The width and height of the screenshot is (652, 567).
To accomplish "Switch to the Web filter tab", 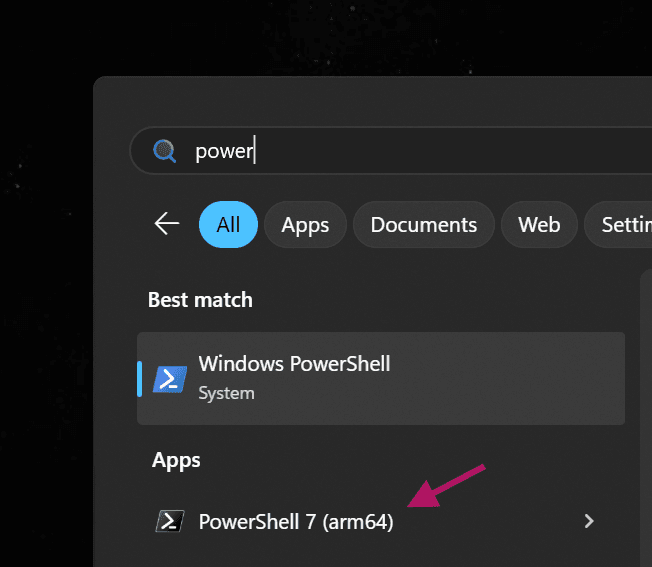I will click(539, 224).
